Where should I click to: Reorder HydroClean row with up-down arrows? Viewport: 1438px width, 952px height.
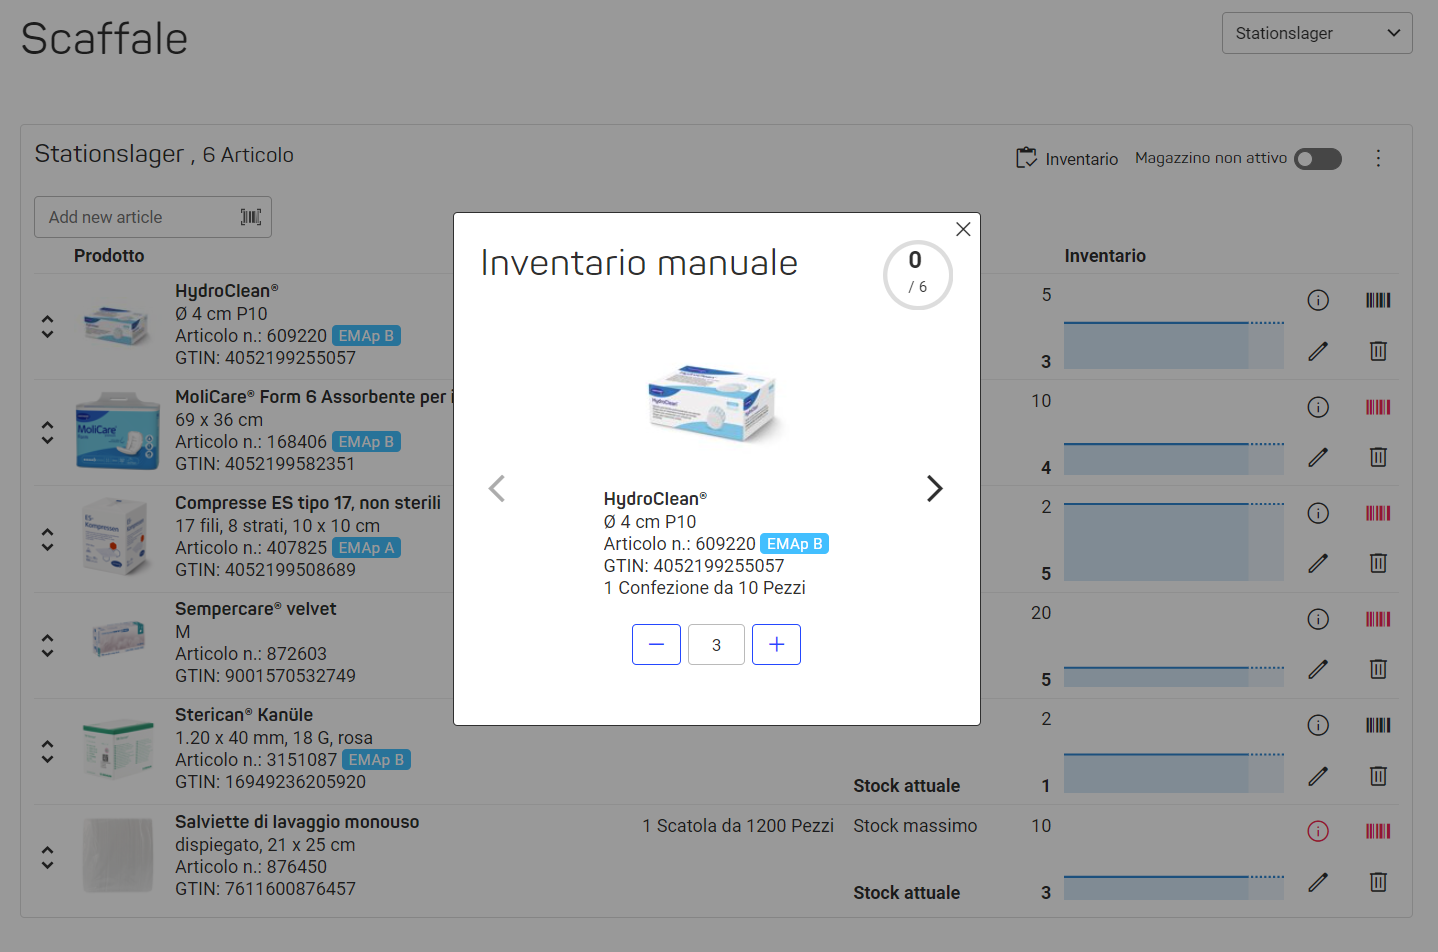pyautogui.click(x=47, y=326)
